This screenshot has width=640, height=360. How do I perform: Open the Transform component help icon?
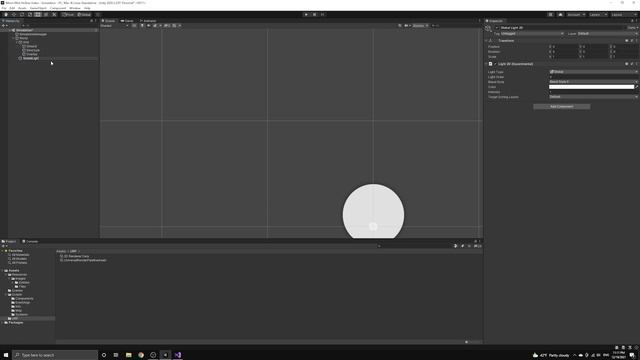(627, 41)
